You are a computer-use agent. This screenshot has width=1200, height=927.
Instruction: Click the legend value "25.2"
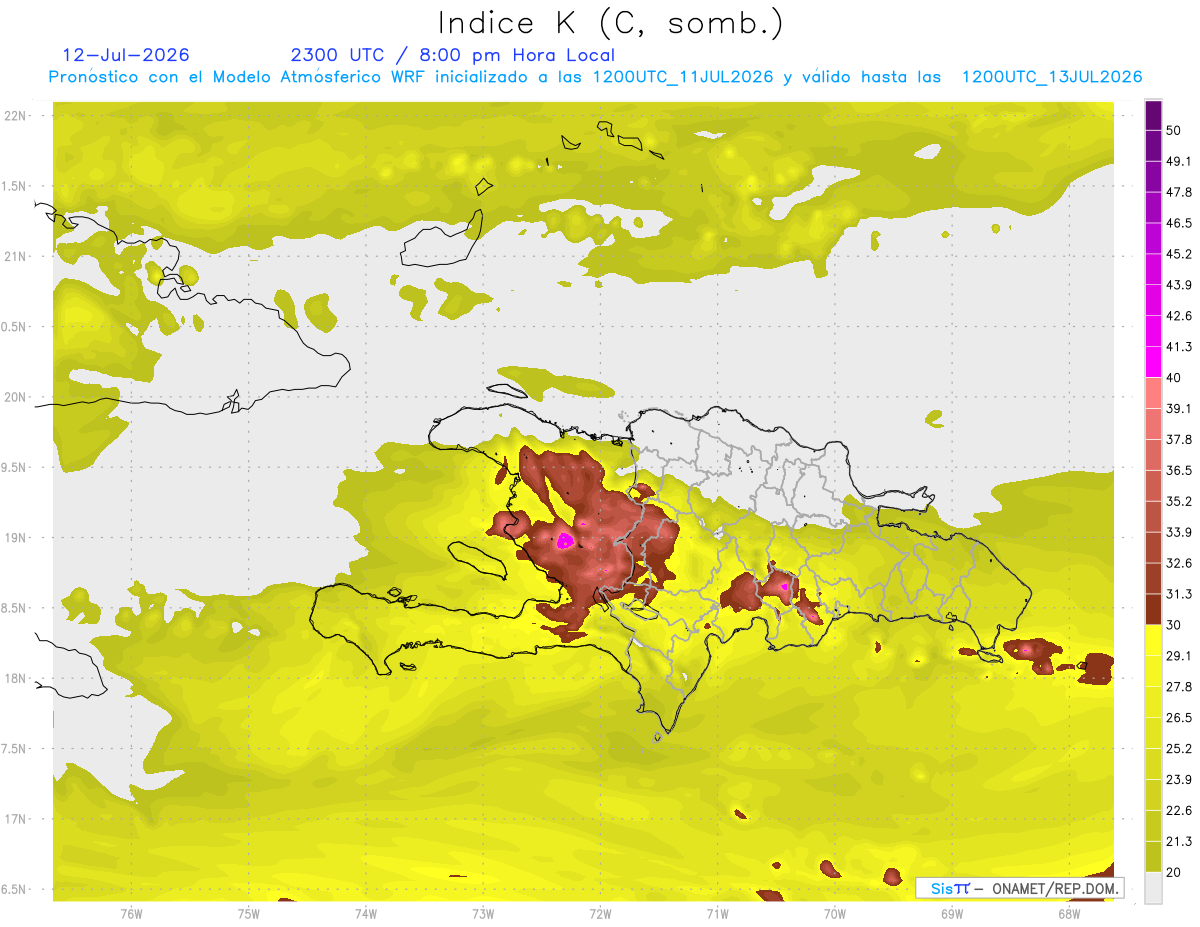1179,748
